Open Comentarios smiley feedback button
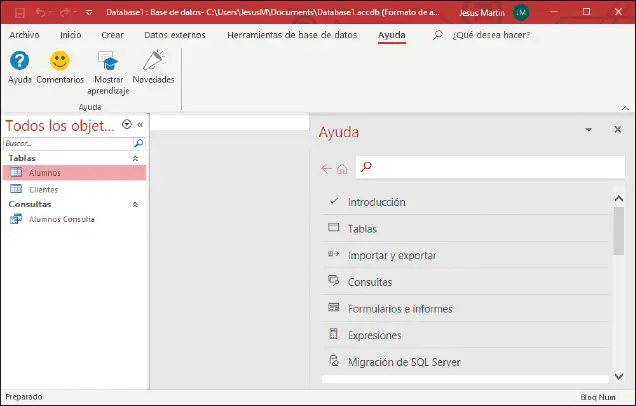Screen dimensions: 636x406 [x=60, y=62]
